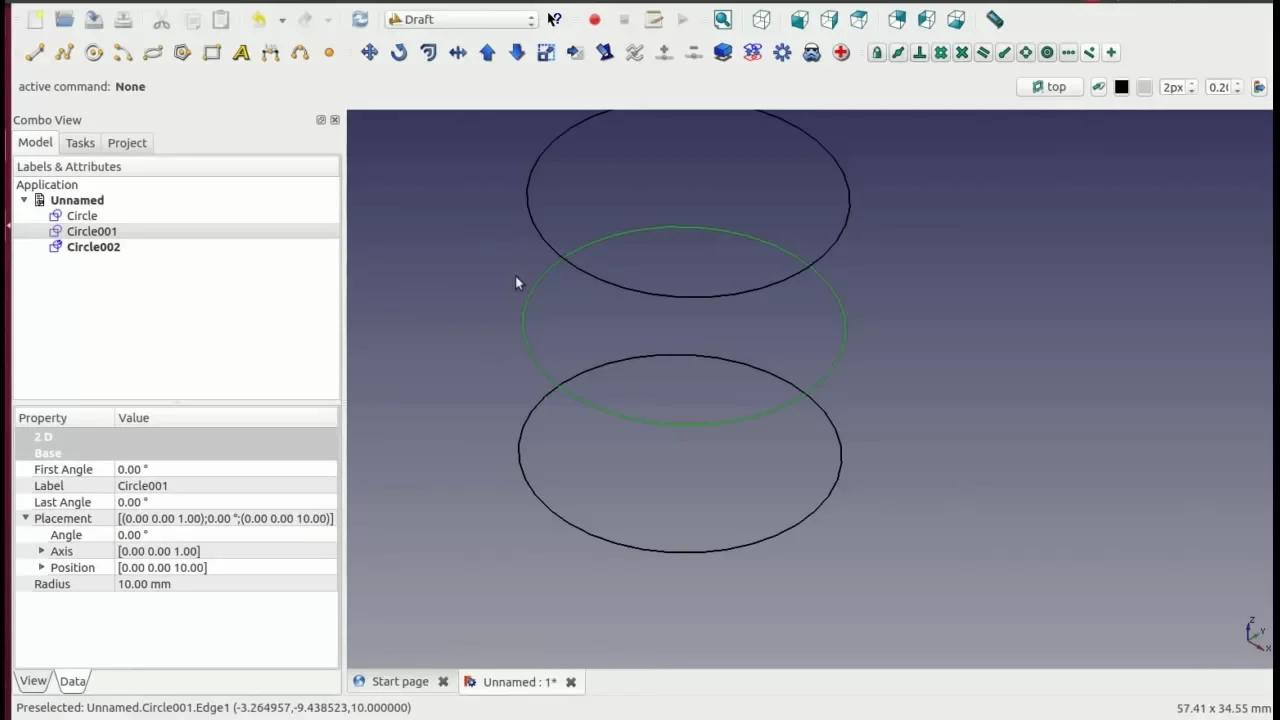1280x720 pixels.
Task: Toggle the snap lock button
Action: click(x=877, y=53)
